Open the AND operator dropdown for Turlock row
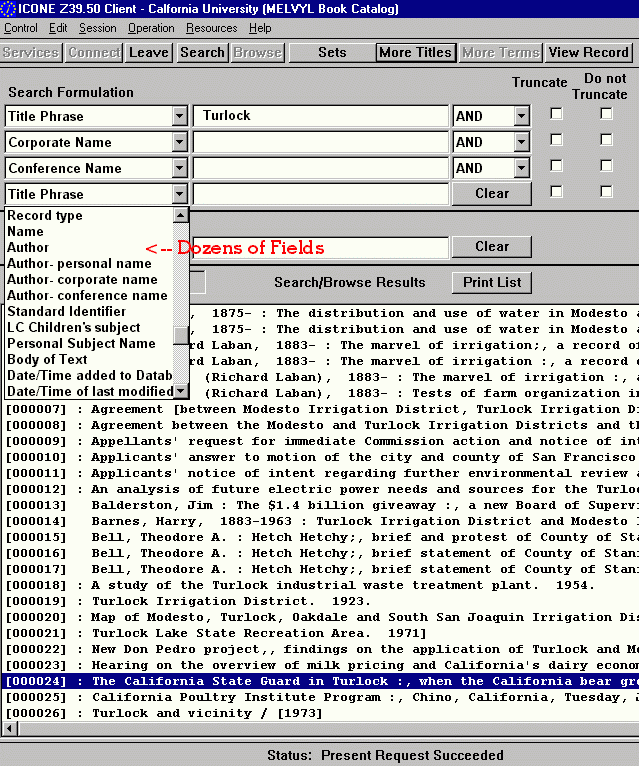This screenshot has height=766, width=639. 522,116
